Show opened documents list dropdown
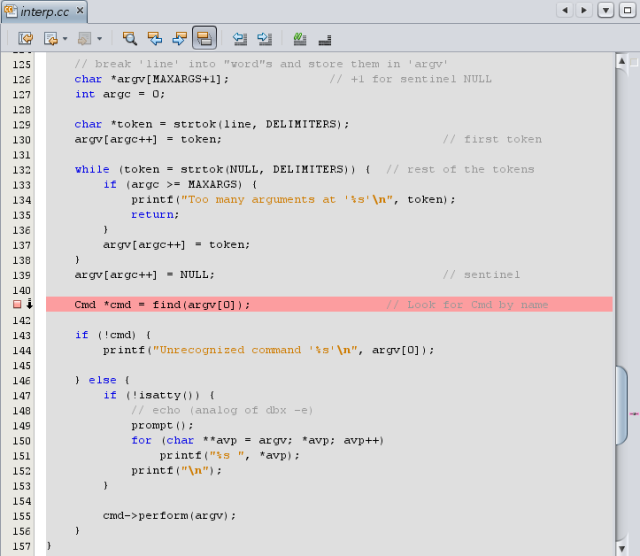Viewport: 640px width, 556px height. [x=606, y=10]
